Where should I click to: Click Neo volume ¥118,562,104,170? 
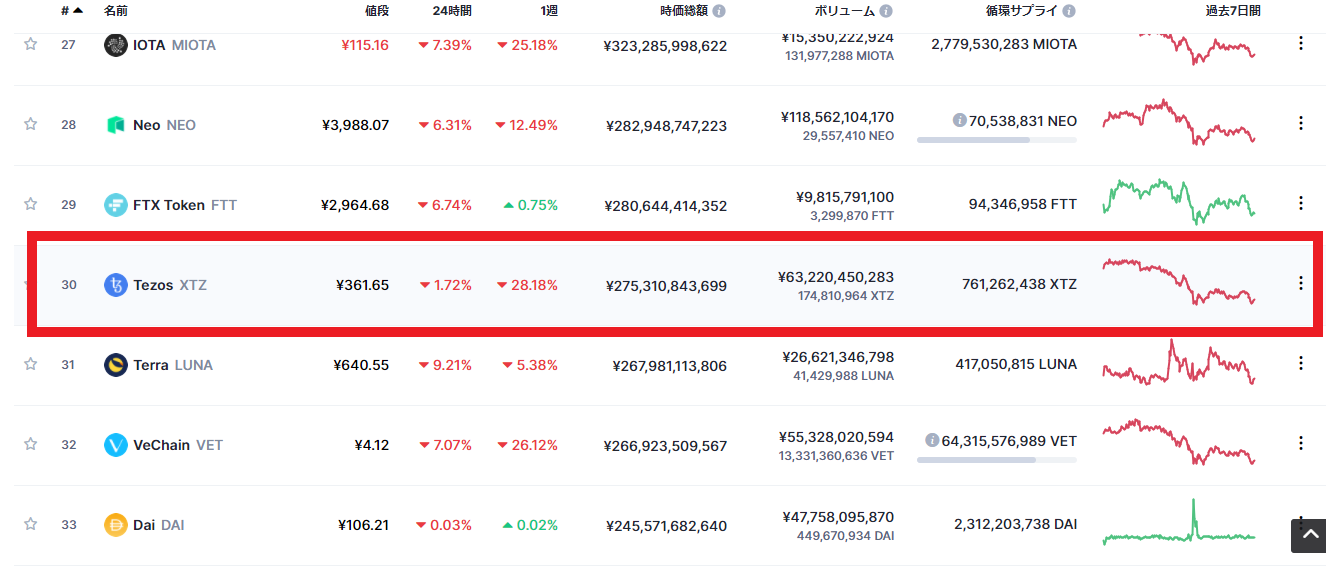[838, 117]
